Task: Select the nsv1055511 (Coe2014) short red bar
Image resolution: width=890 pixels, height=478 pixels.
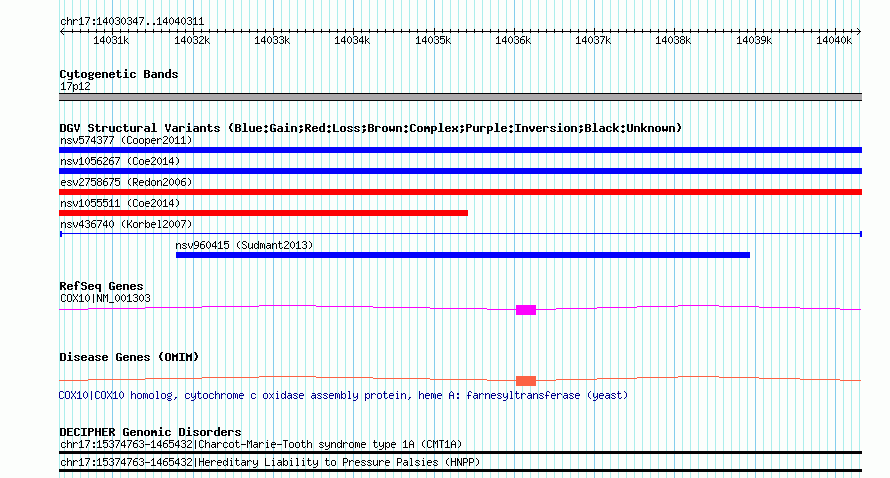Action: pos(263,213)
